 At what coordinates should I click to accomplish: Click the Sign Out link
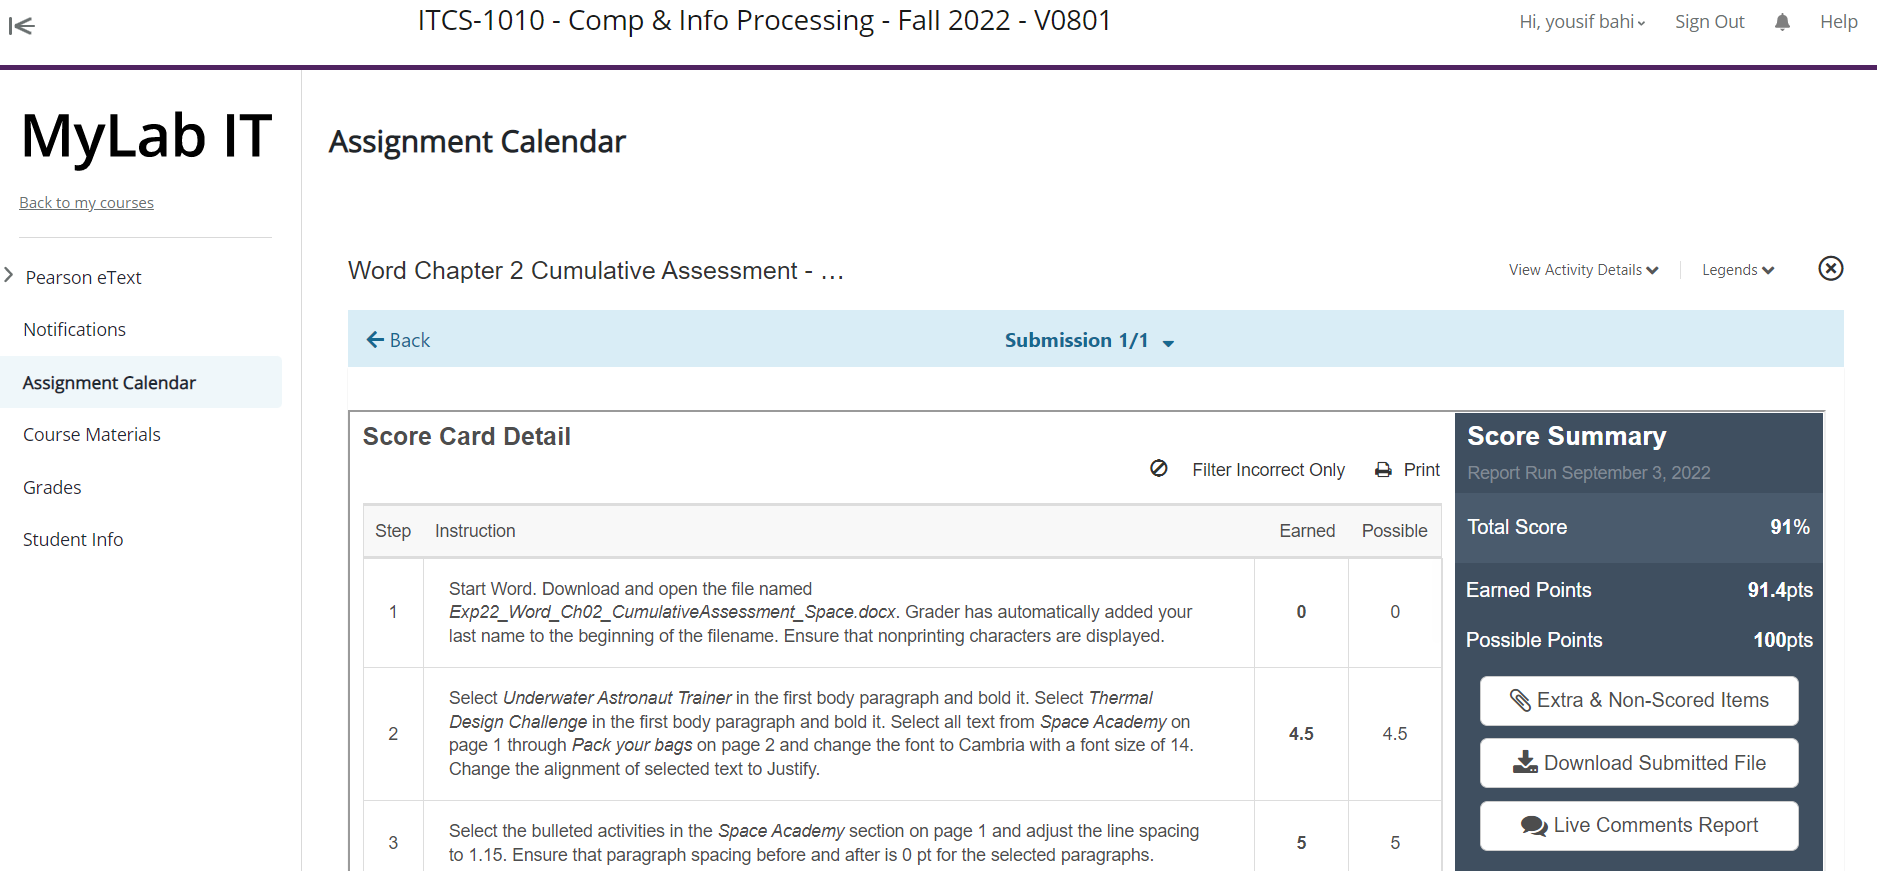[x=1709, y=22]
